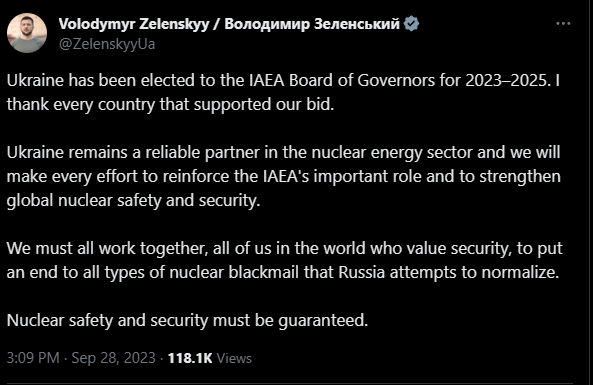593x385 pixels.
Task: Click the gray verified checkmark badge
Action: [x=411, y=24]
